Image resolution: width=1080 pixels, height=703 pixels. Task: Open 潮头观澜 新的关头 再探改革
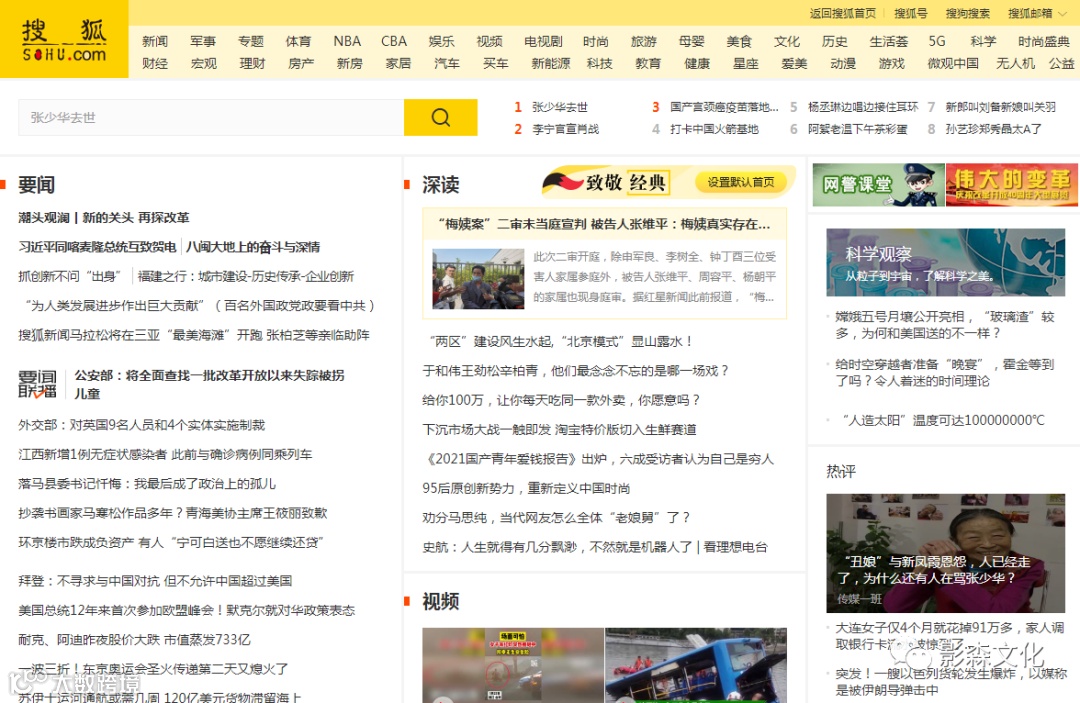pyautogui.click(x=103, y=218)
